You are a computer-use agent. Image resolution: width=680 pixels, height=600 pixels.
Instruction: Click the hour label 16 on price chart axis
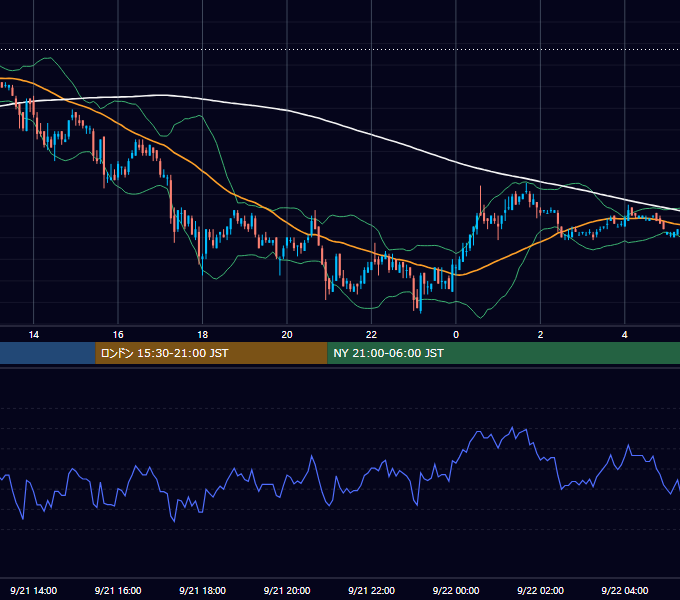click(x=118, y=335)
